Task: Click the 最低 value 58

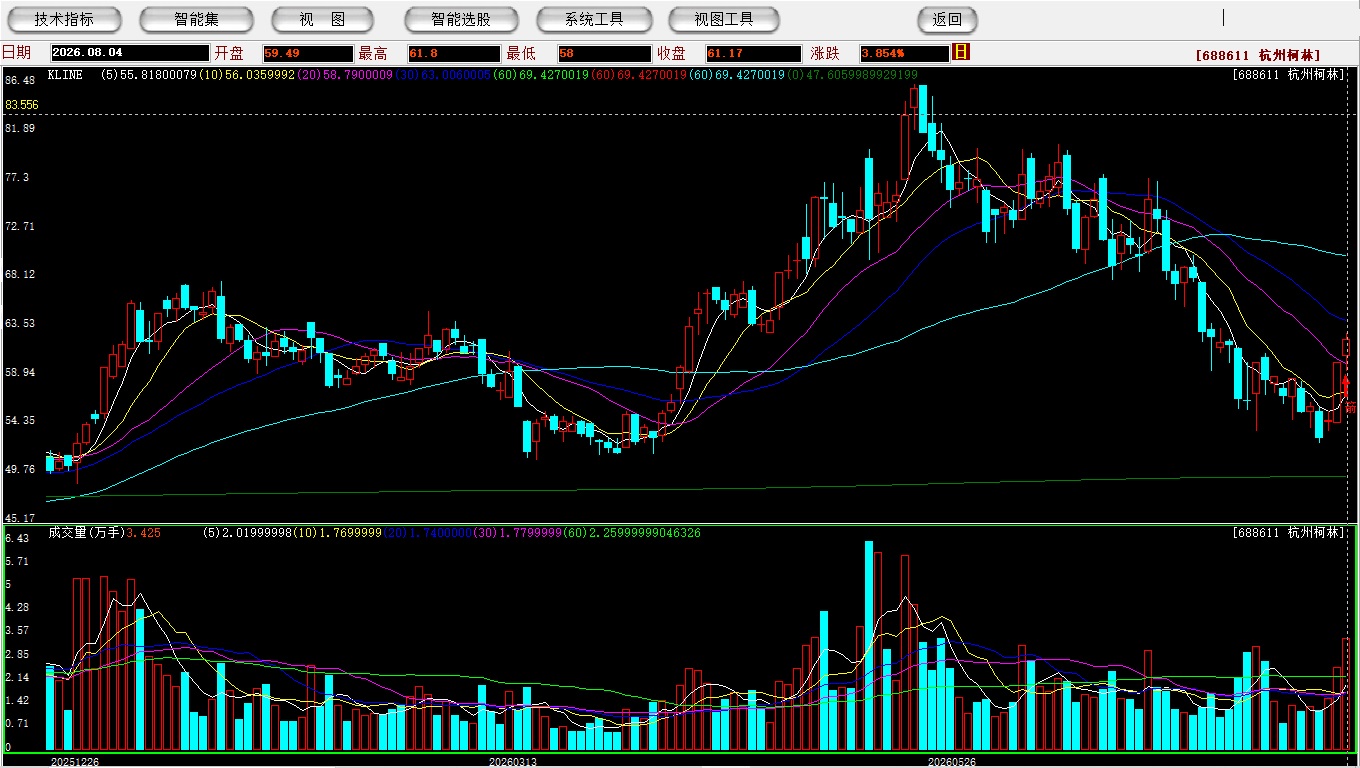Action: pyautogui.click(x=606, y=53)
